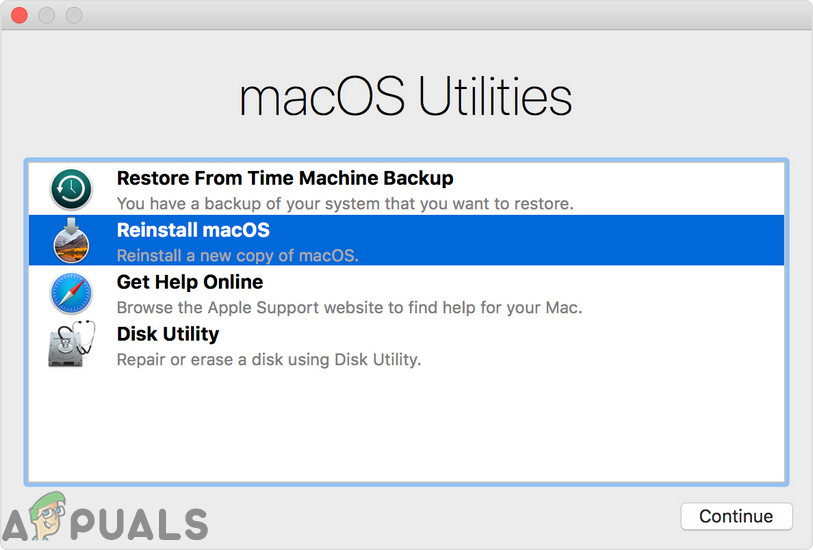Viewport: 813px width, 550px height.
Task: Close the macOS Utilities window with the red button
Action: coord(19,16)
